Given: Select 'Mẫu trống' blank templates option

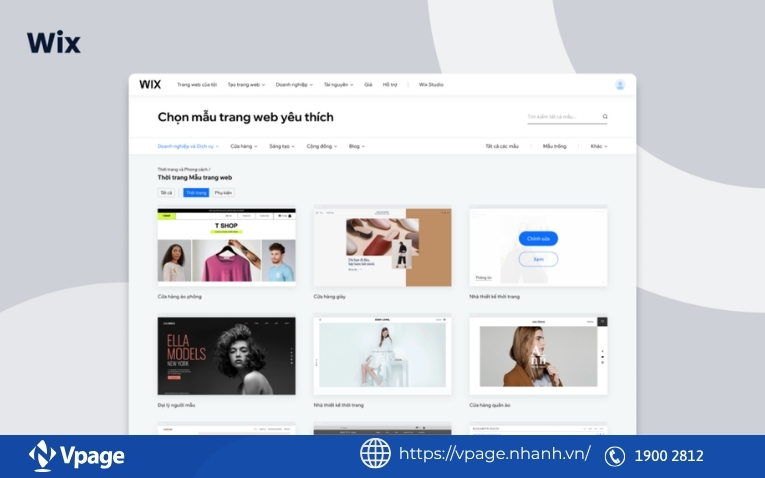Looking at the screenshot, I should 555,146.
